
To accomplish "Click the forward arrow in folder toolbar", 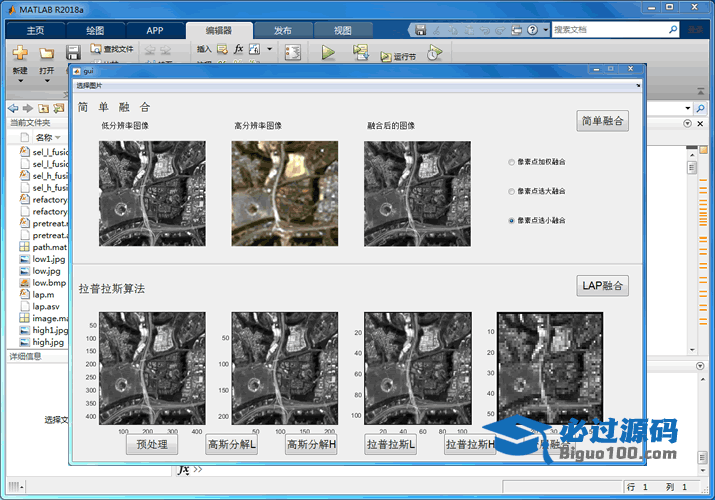I will pyautogui.click(x=28, y=108).
